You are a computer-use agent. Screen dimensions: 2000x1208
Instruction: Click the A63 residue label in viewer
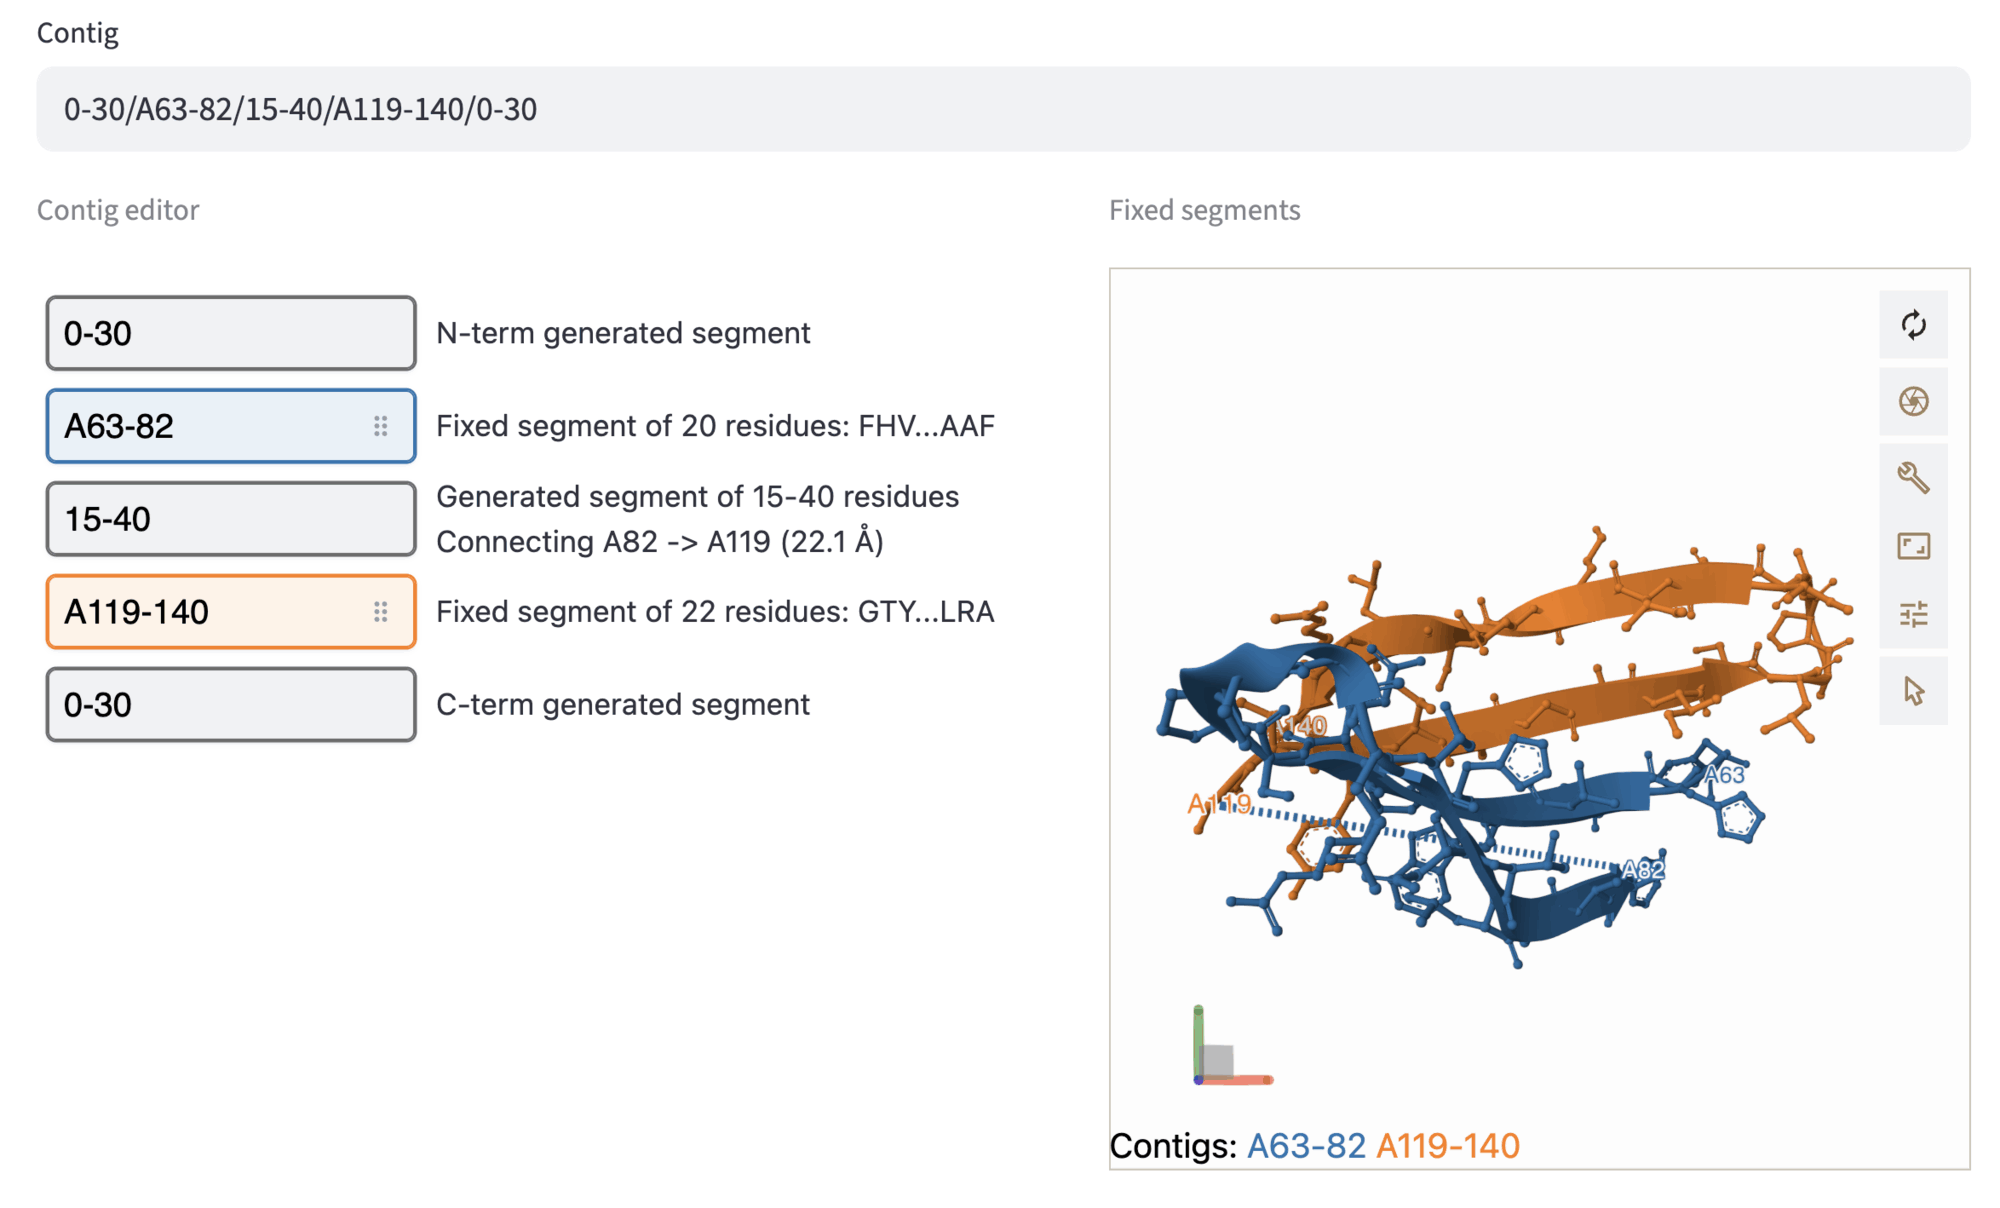[1724, 775]
